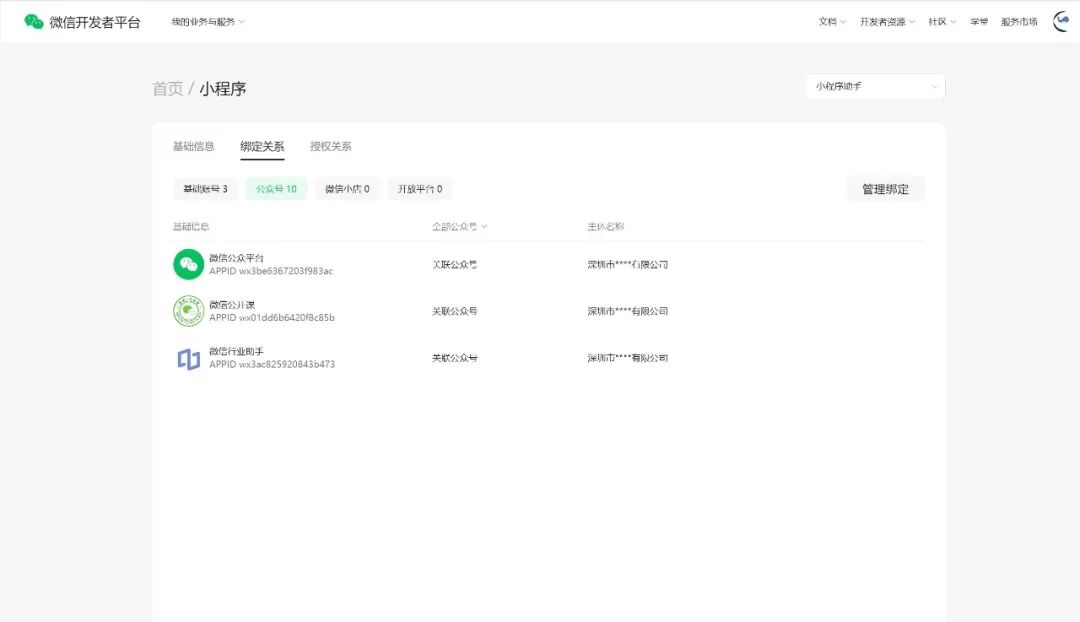Viewport: 1080px width, 622px height.
Task: Click 关联公众号 in the 微信公众平台 row
Action: [x=455, y=265]
